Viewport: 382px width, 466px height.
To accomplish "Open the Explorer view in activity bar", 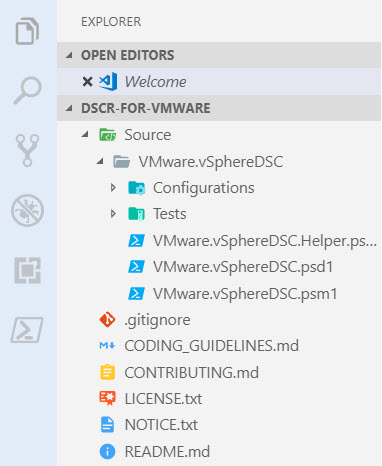I will [x=27, y=31].
